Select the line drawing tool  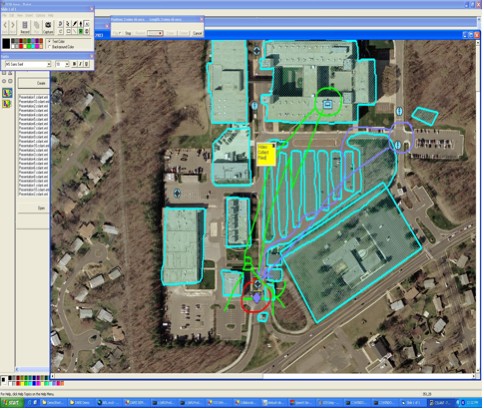[75, 31]
